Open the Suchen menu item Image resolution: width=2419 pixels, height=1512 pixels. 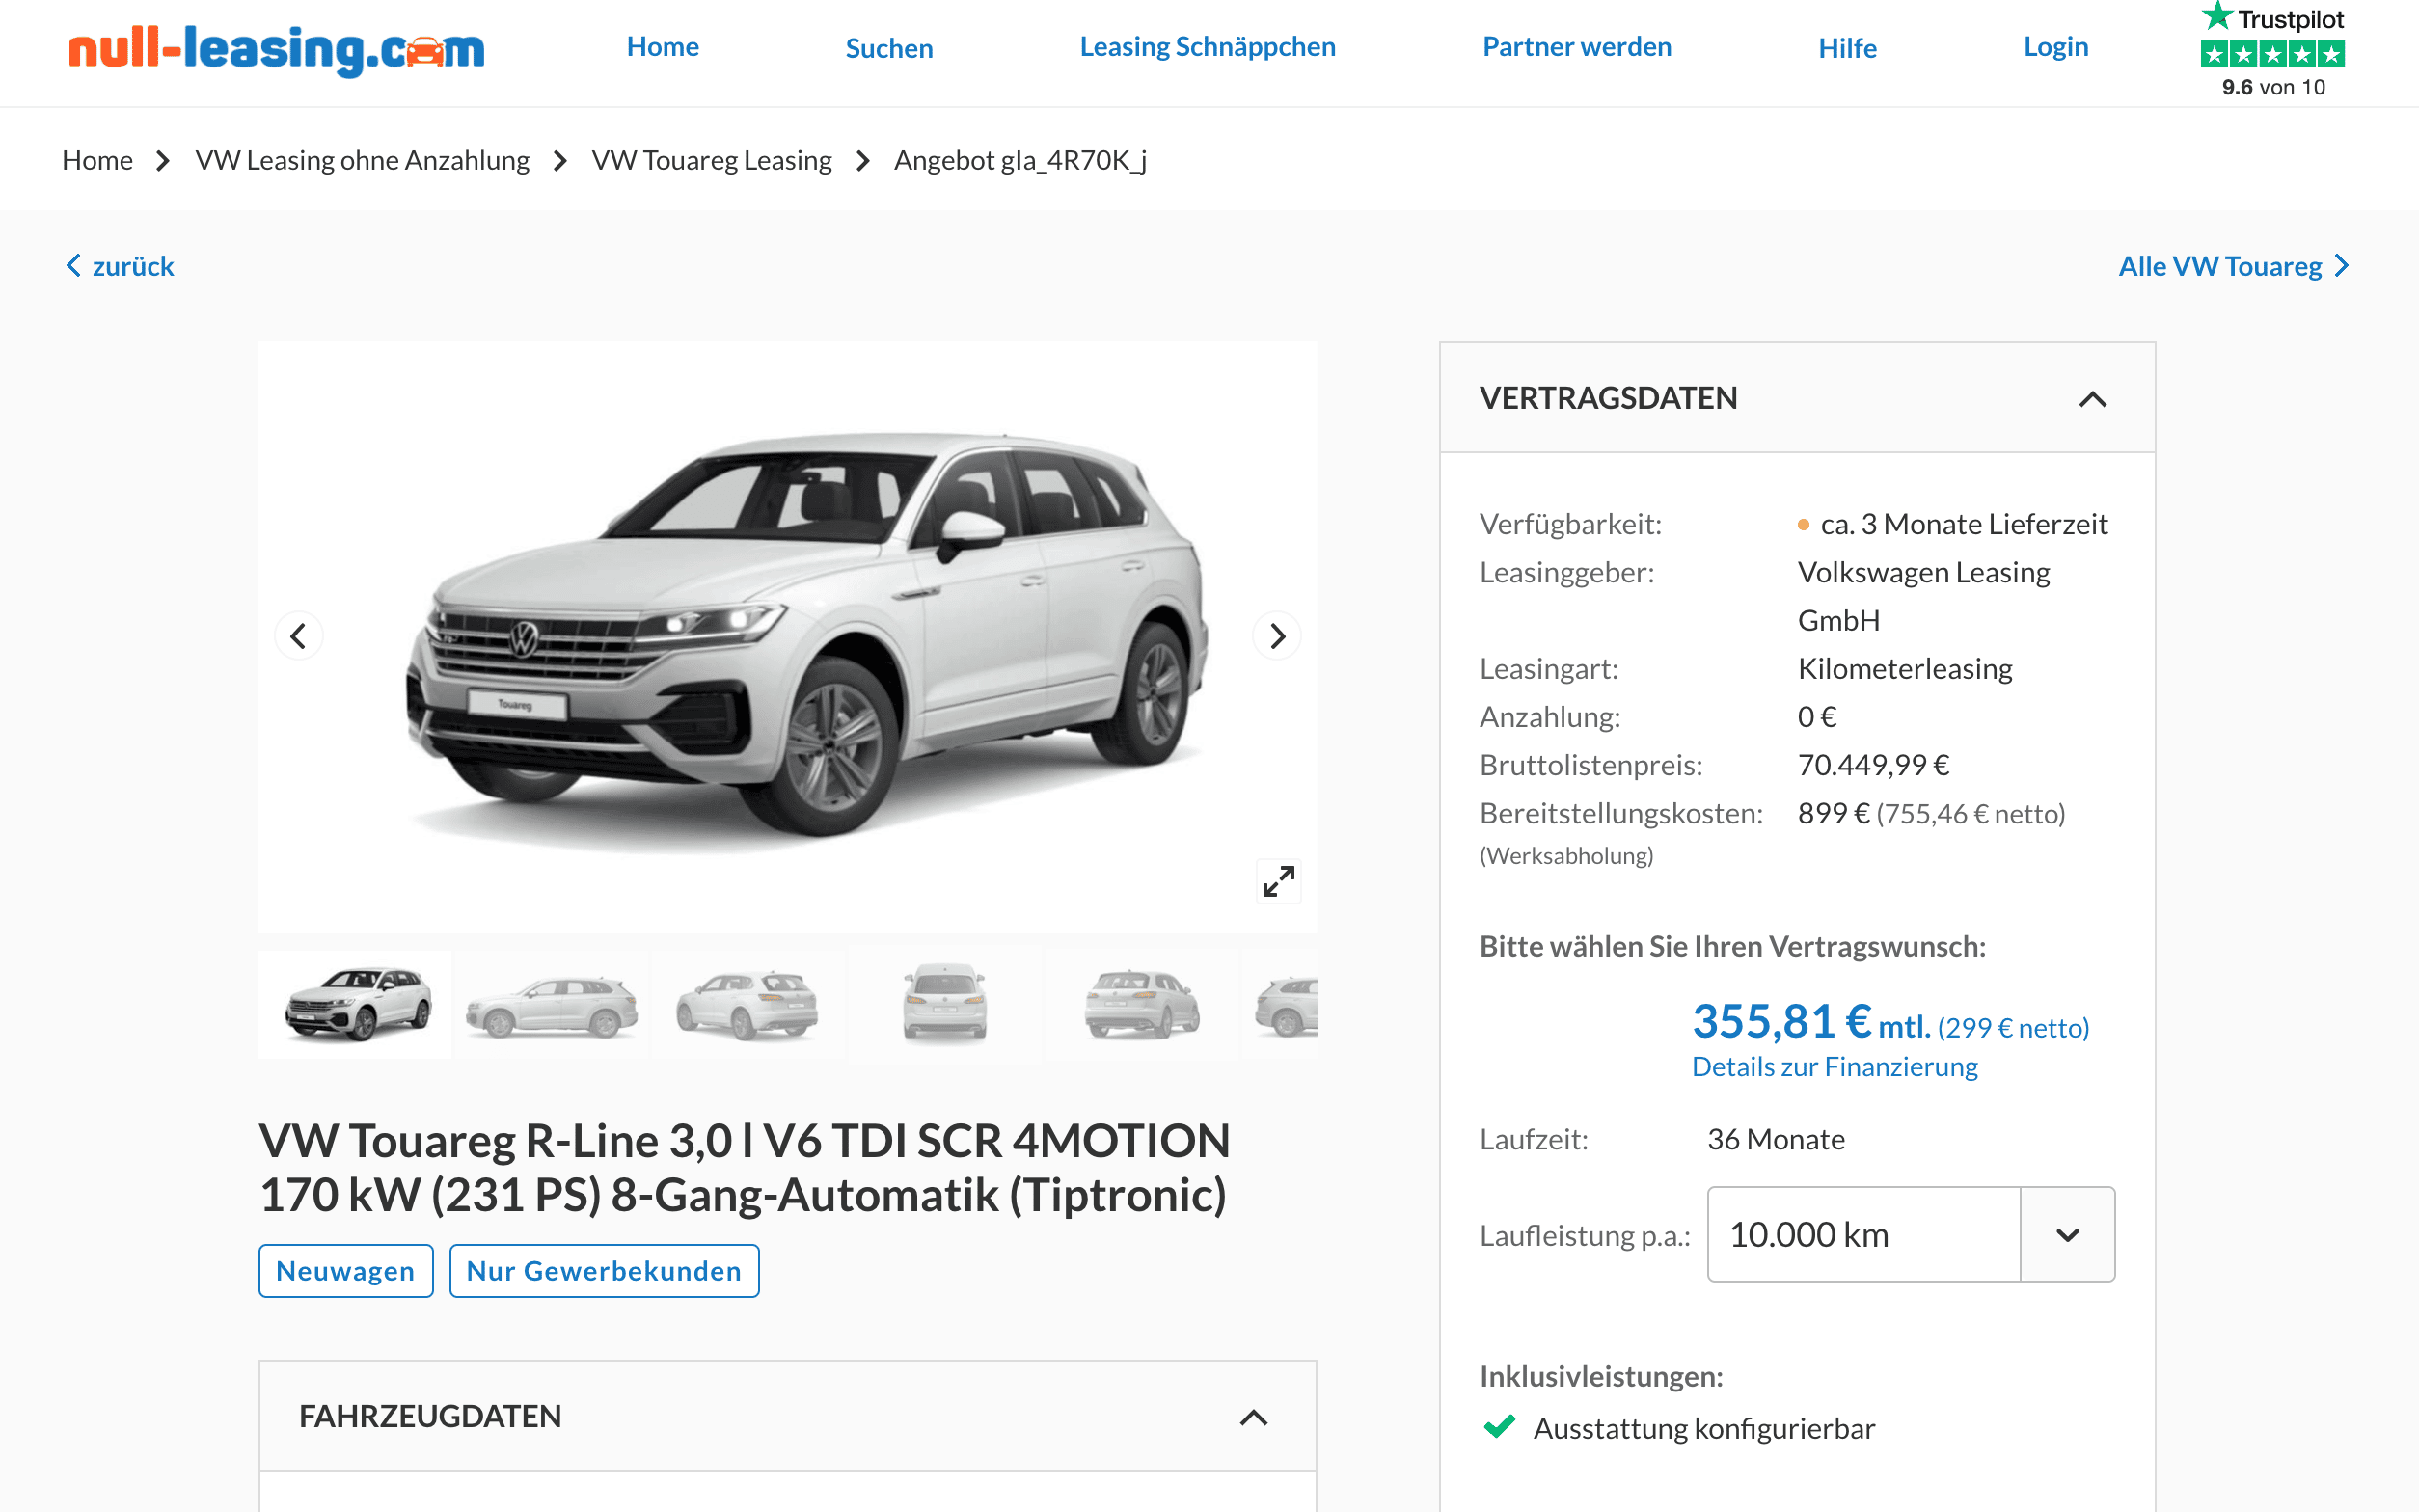(x=889, y=48)
